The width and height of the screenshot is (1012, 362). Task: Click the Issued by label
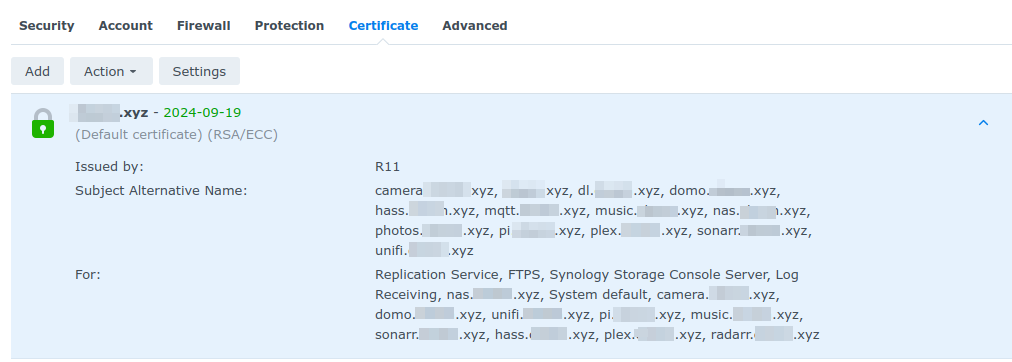pos(109,167)
